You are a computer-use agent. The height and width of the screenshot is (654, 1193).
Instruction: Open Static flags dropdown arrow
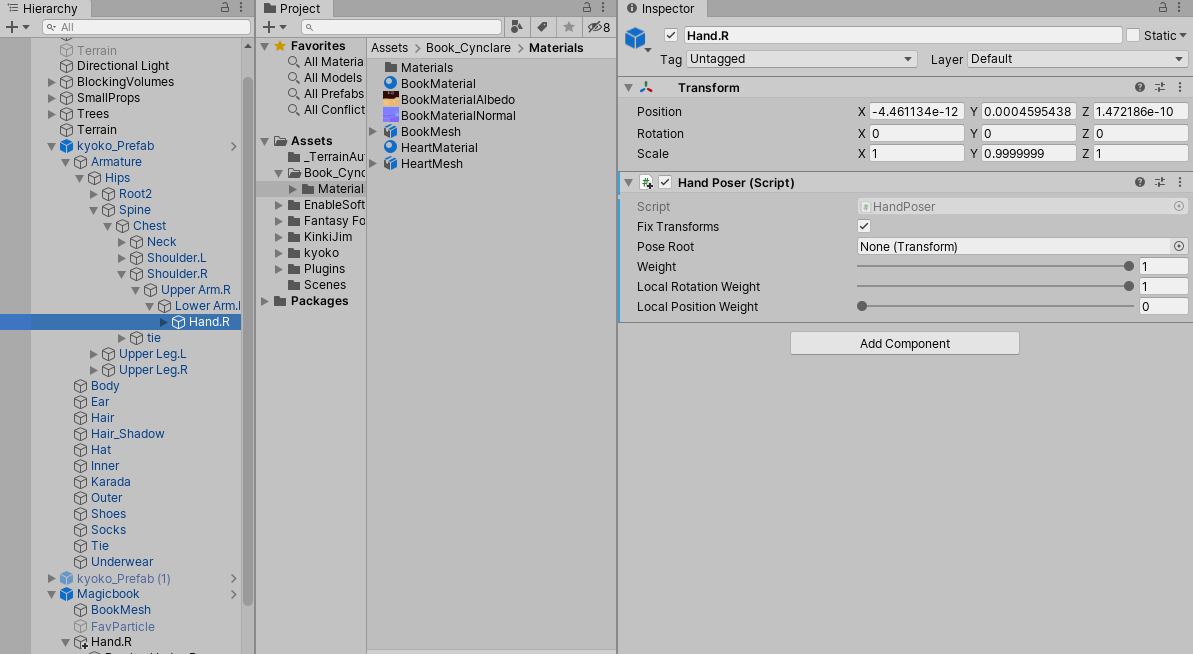pos(1183,36)
